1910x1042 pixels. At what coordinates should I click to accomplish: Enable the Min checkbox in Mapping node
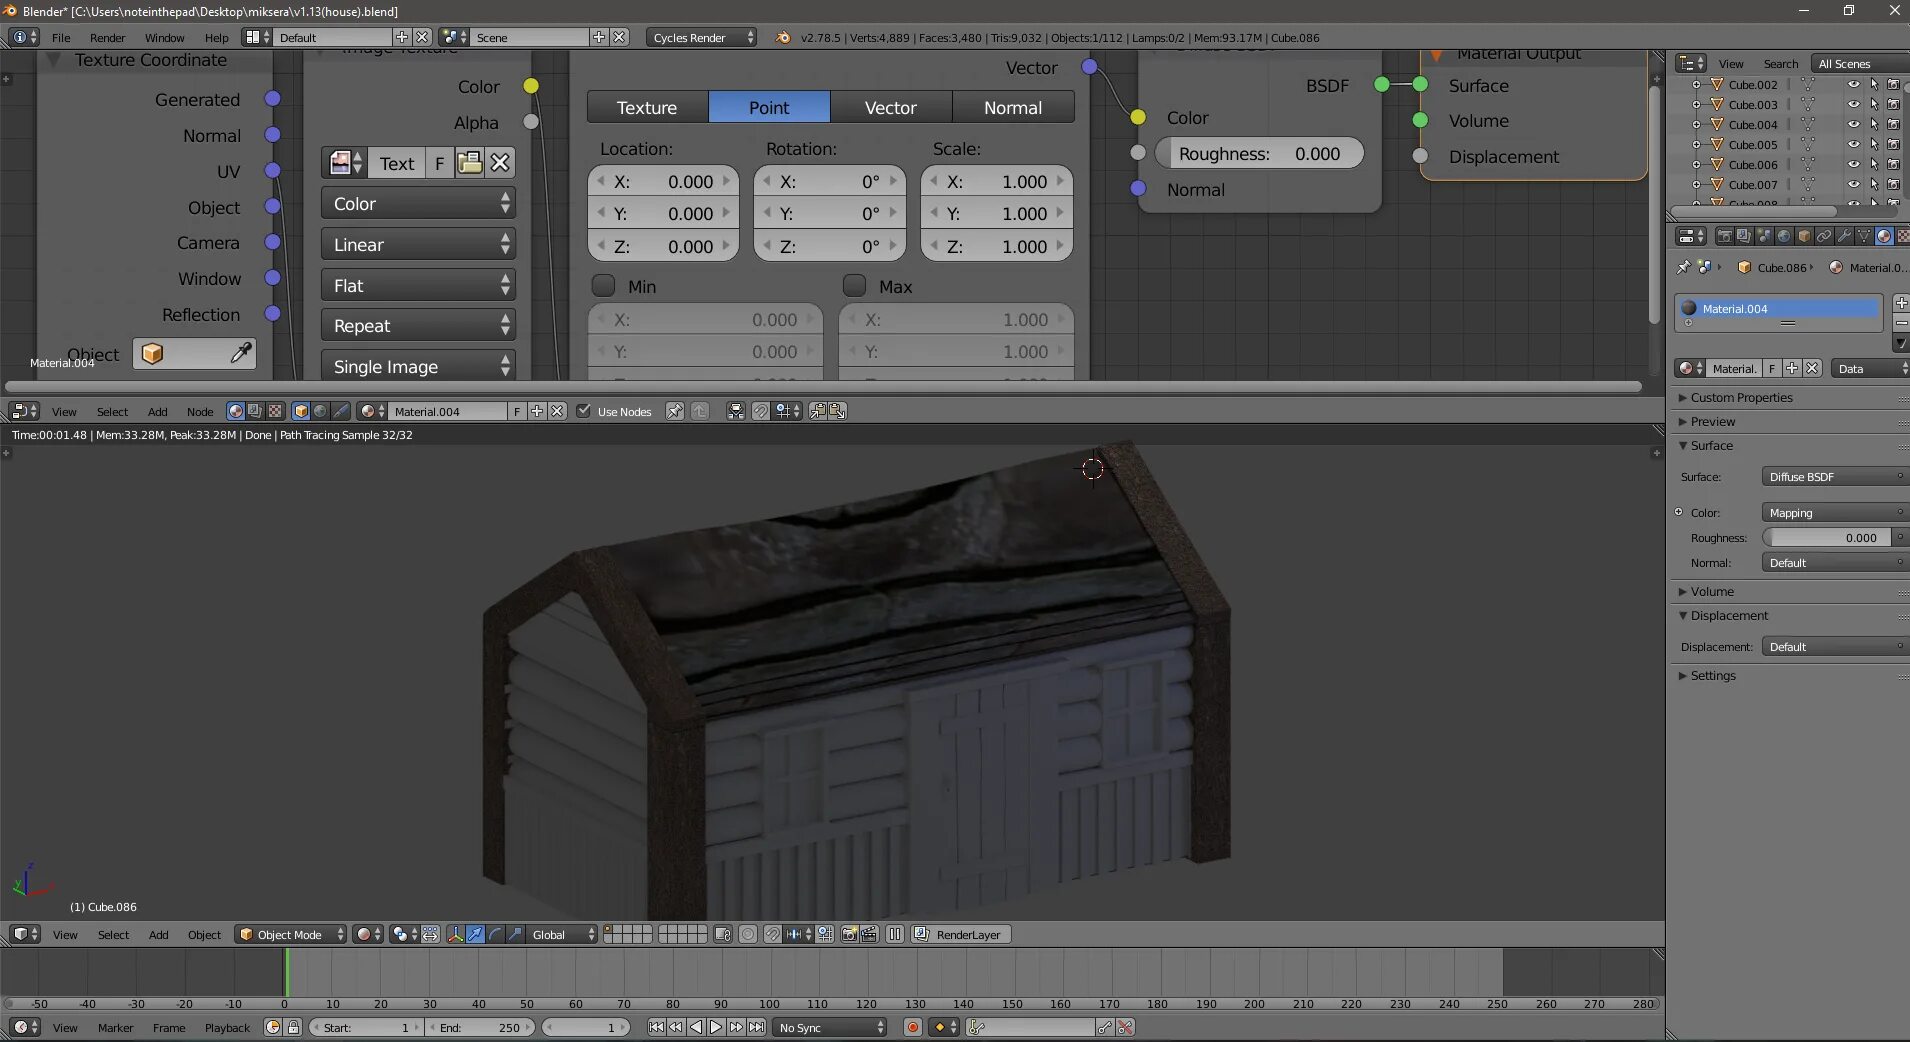point(604,286)
